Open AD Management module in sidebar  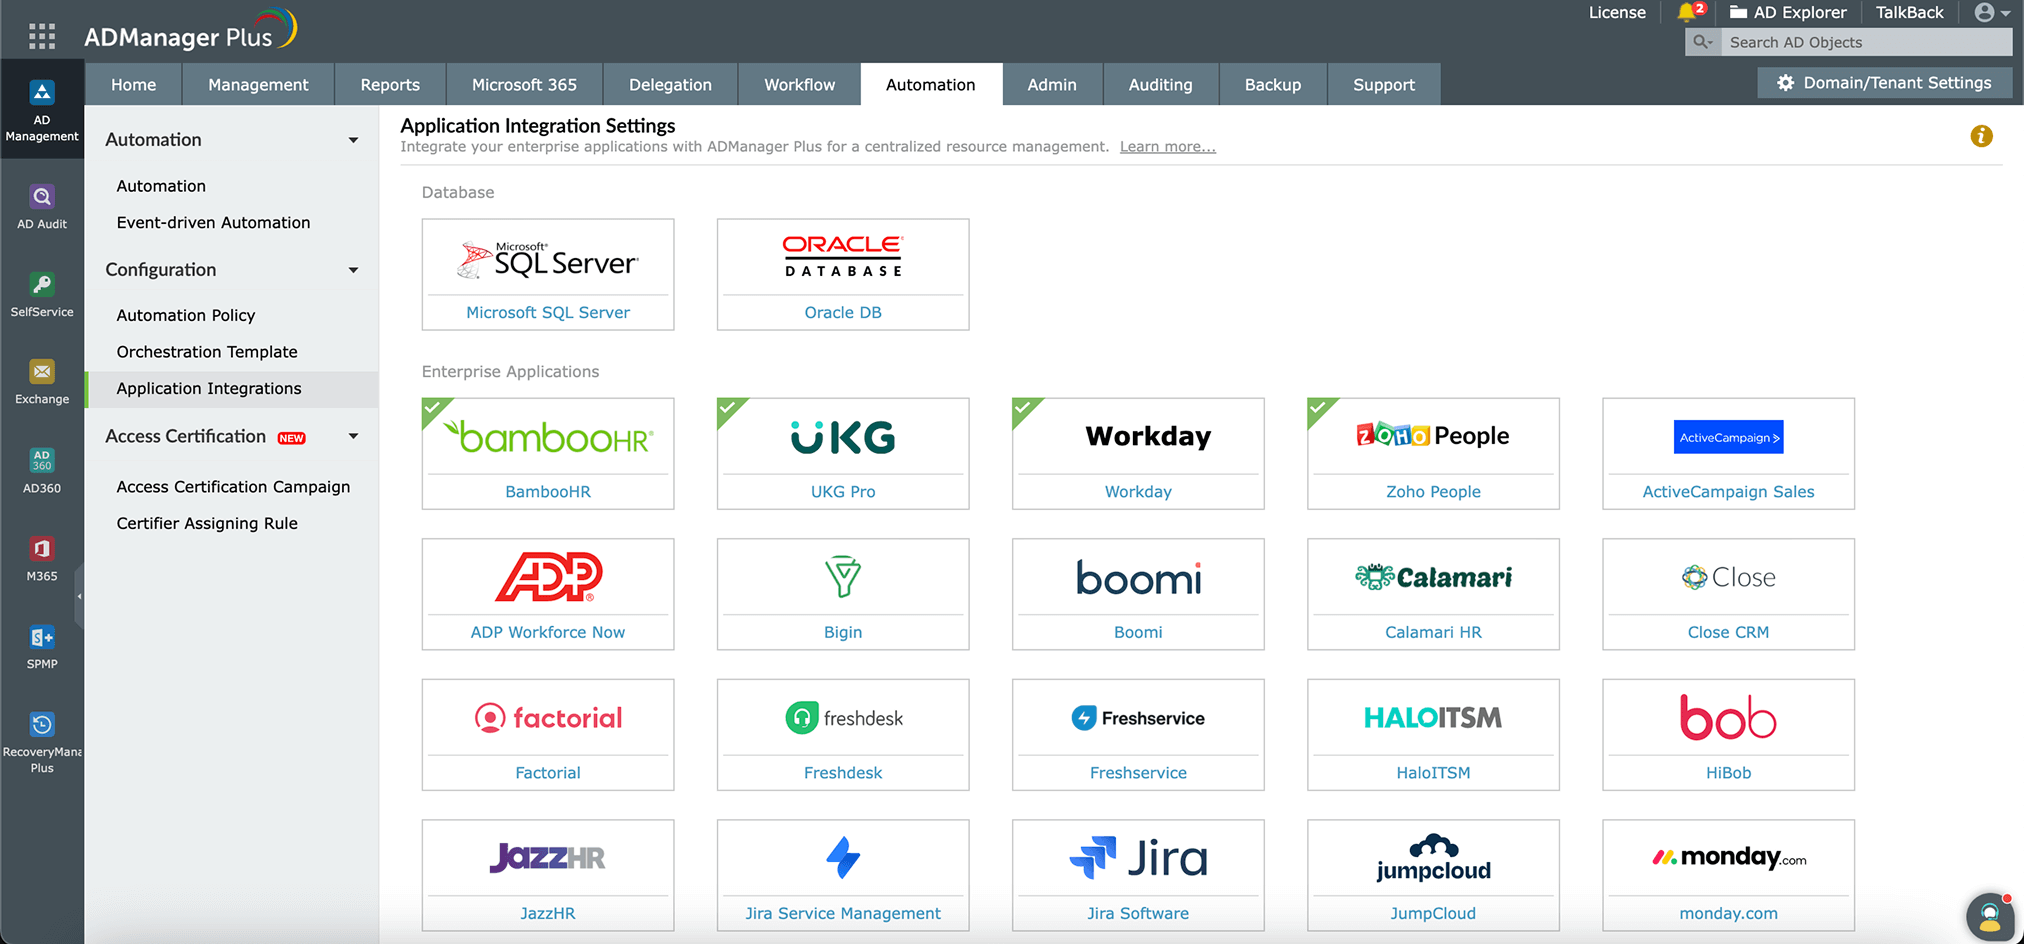42,108
